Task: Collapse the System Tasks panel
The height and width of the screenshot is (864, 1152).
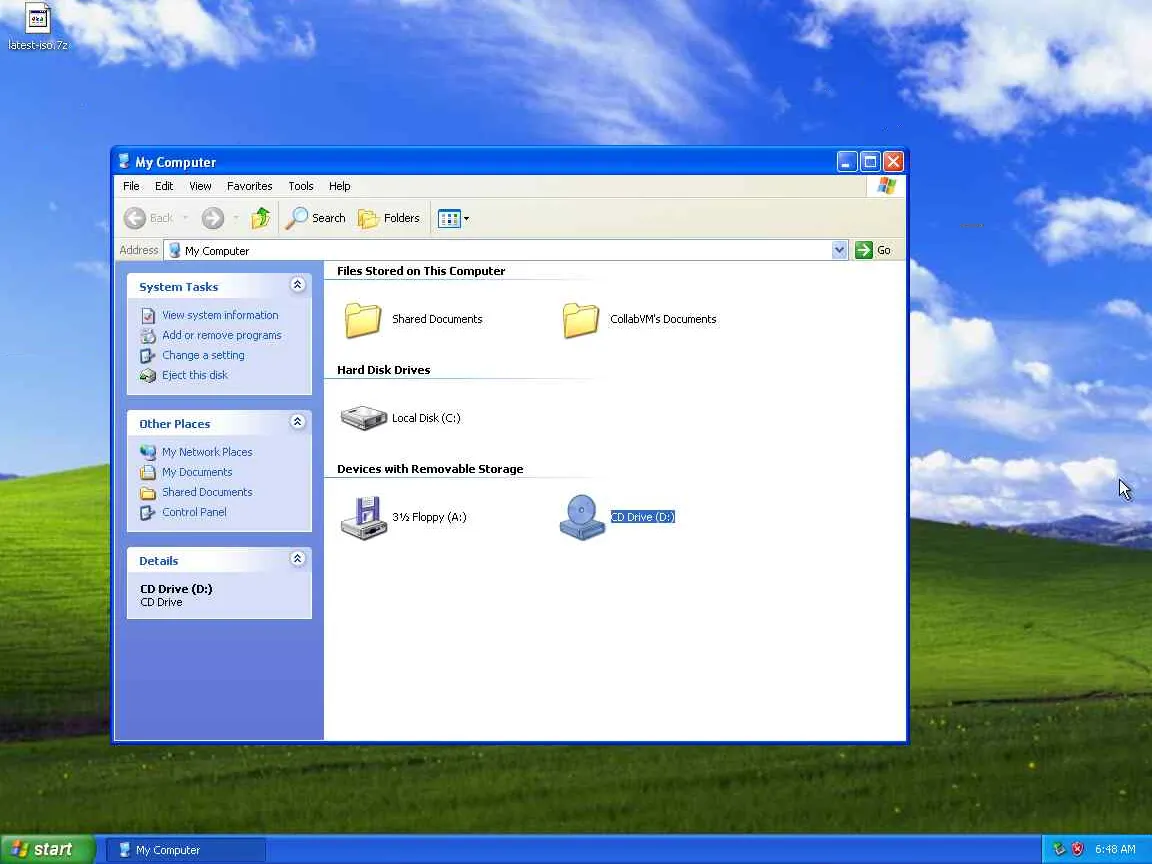Action: pyautogui.click(x=298, y=285)
